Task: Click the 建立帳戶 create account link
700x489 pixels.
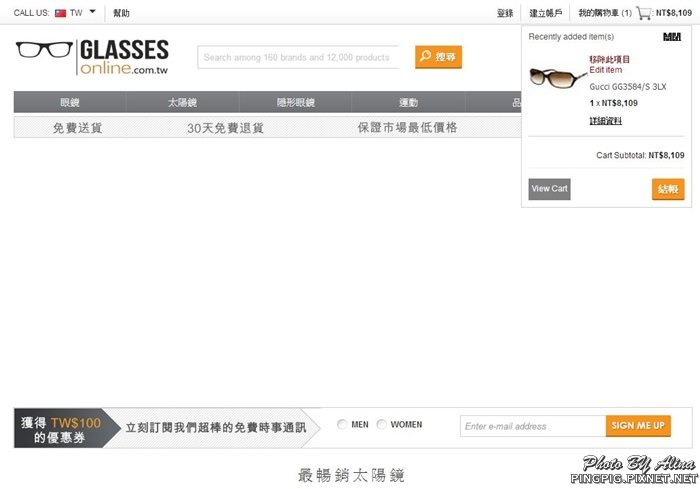Action: (546, 13)
